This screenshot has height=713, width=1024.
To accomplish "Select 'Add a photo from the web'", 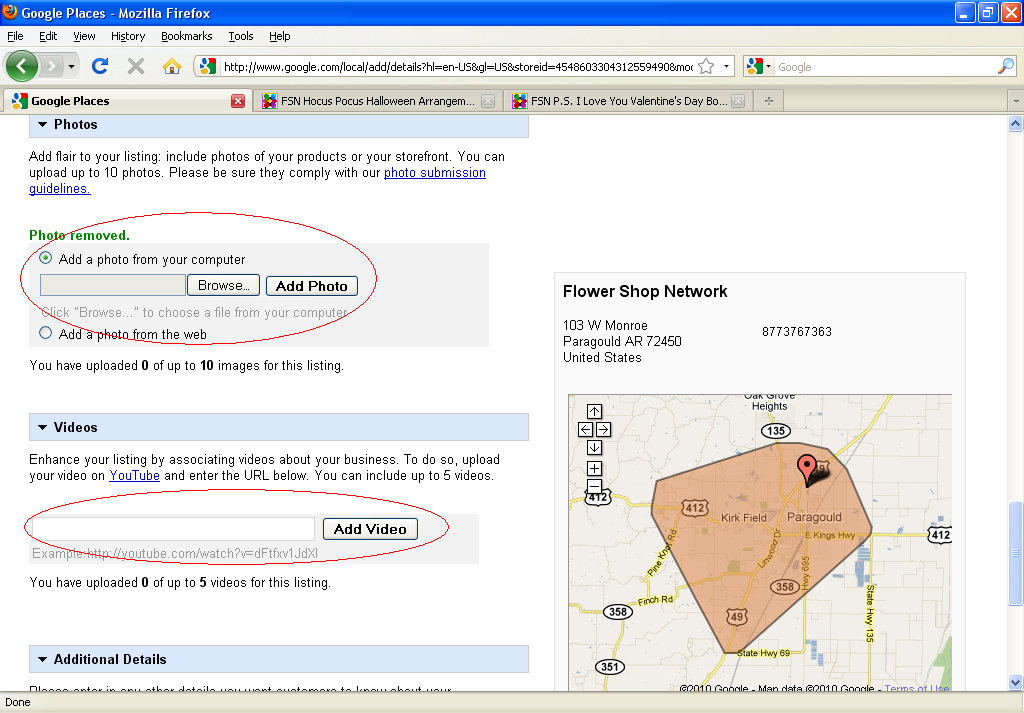I will (x=46, y=334).
